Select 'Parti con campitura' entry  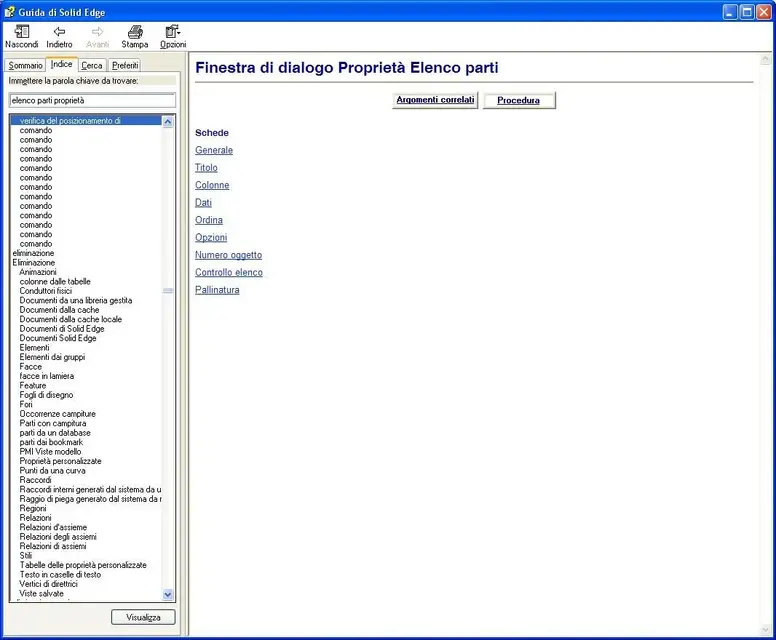[53, 423]
